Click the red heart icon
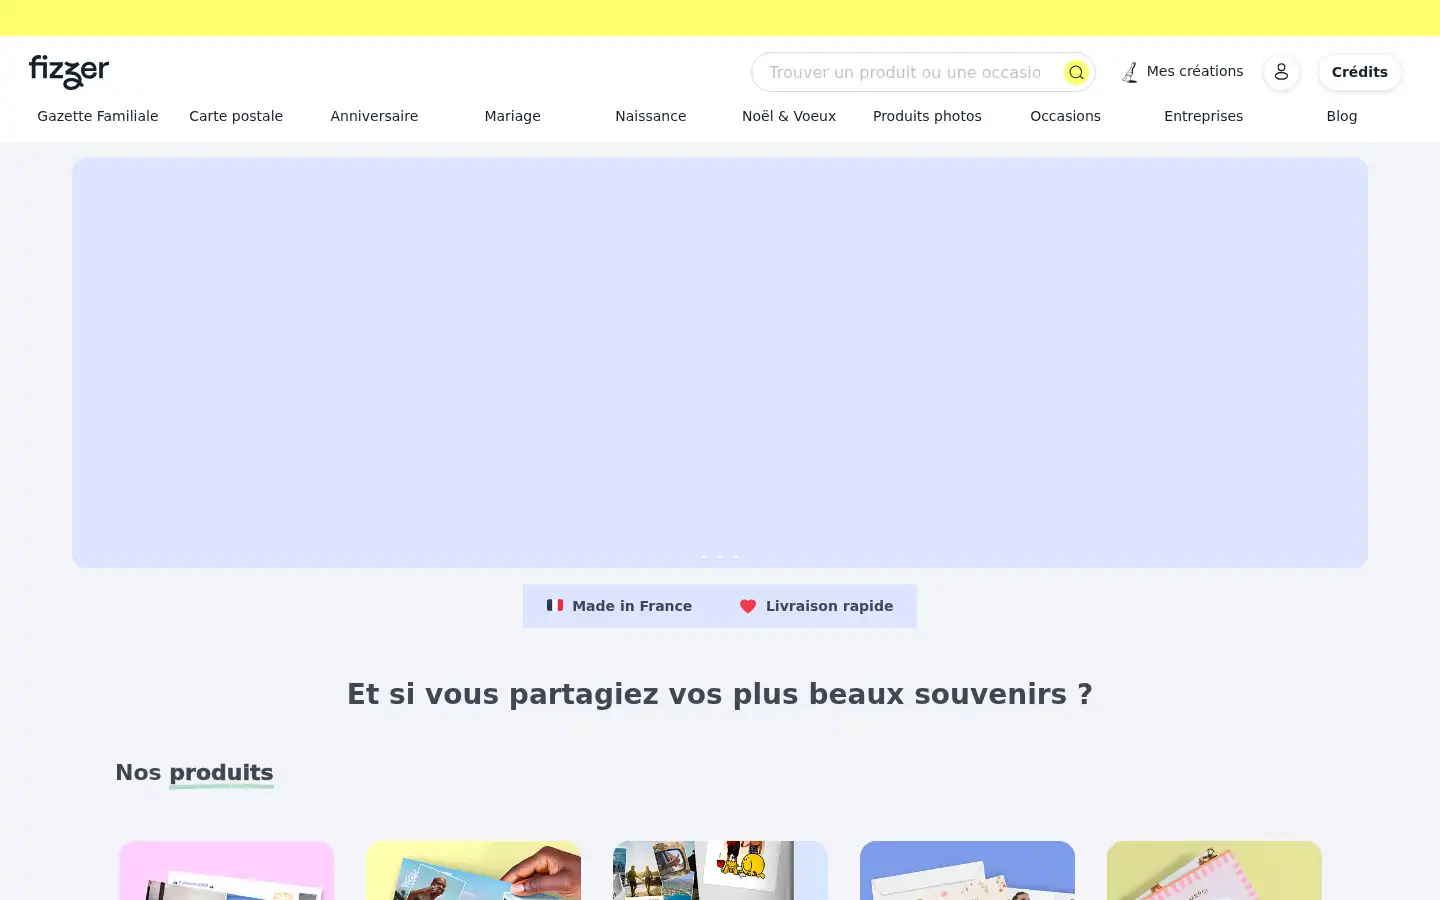The height and width of the screenshot is (900, 1440). [x=748, y=606]
